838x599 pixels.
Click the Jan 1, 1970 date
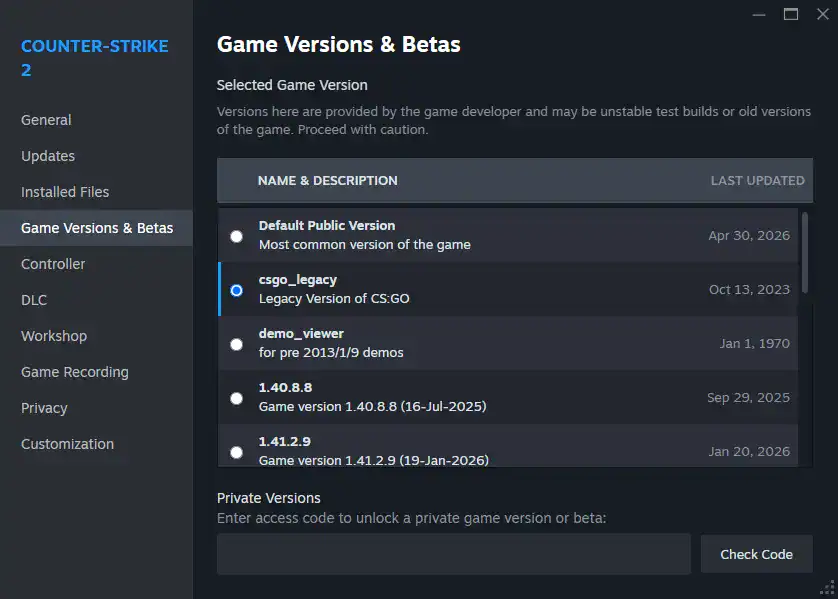pos(755,344)
